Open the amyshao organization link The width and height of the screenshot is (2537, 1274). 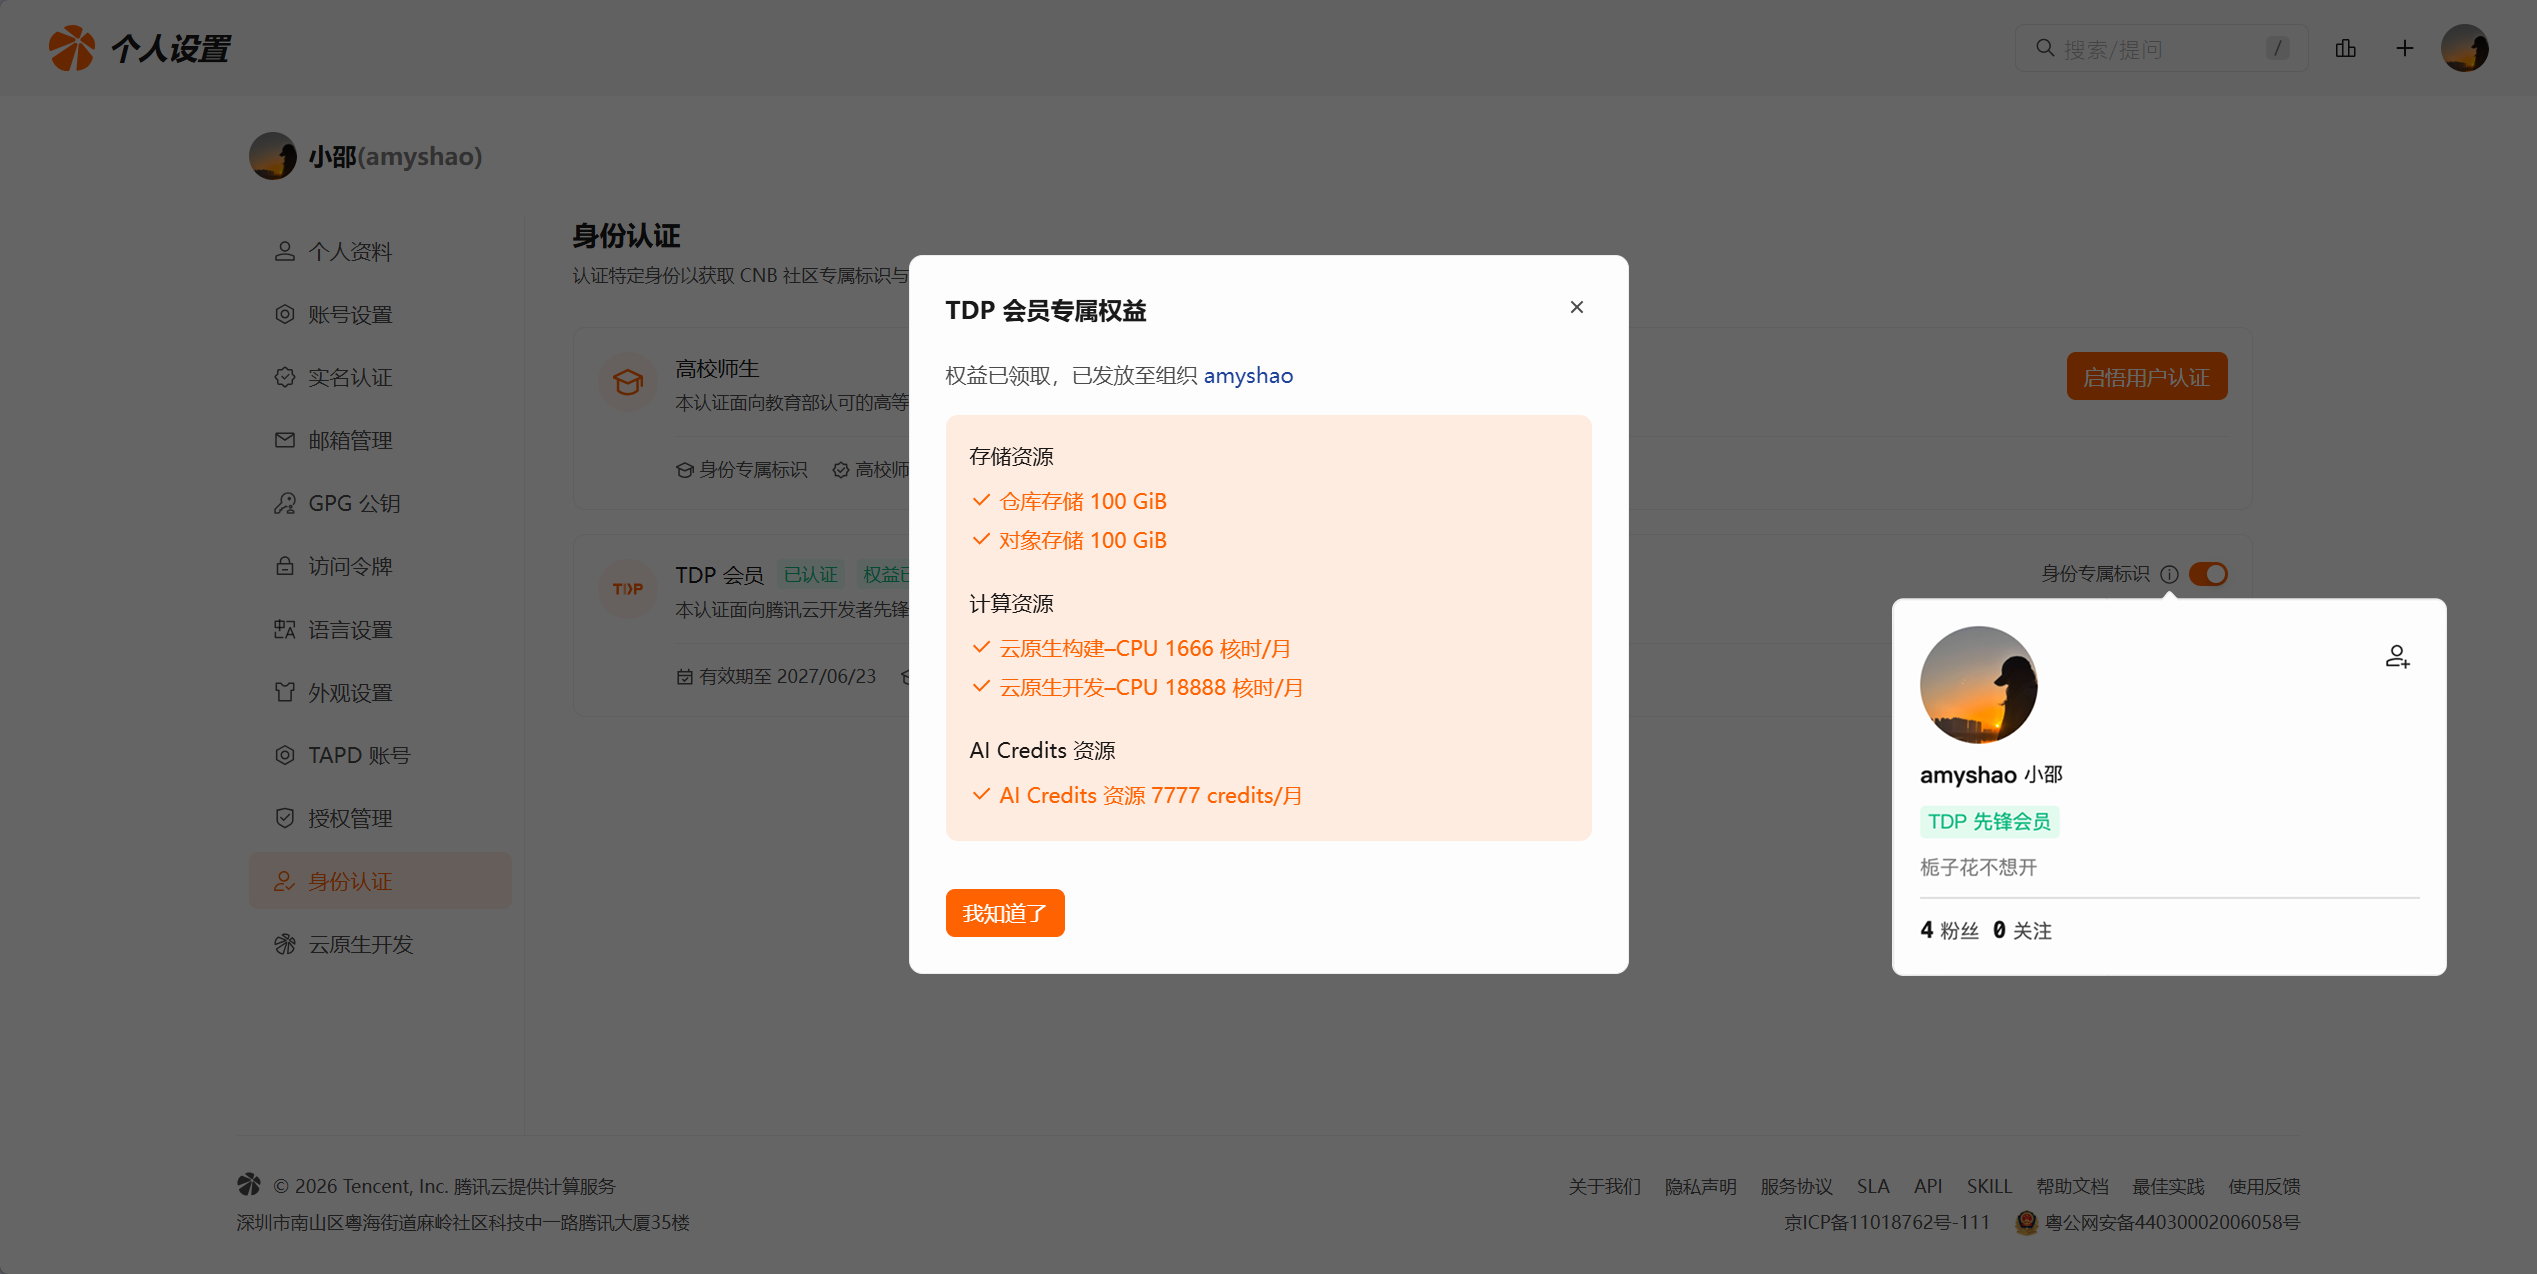(1248, 375)
